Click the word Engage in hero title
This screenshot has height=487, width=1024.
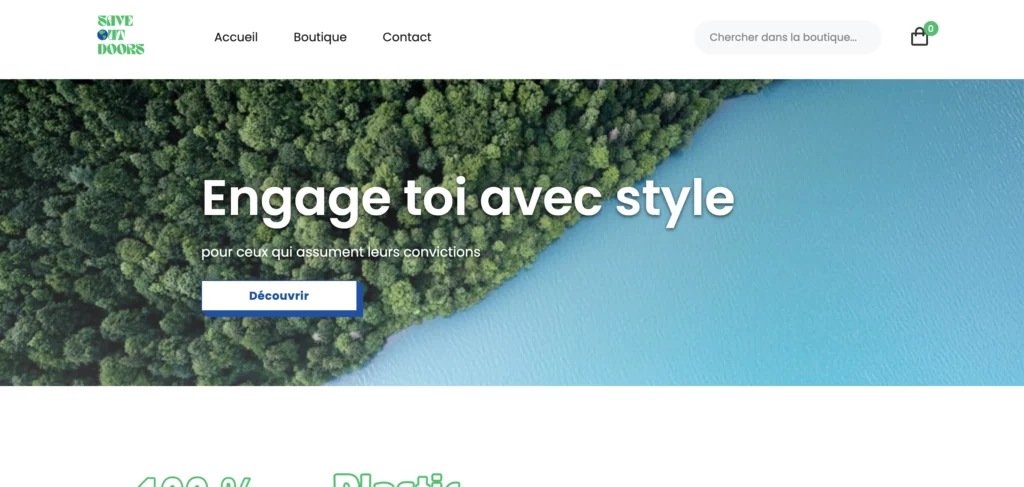pyautogui.click(x=296, y=200)
